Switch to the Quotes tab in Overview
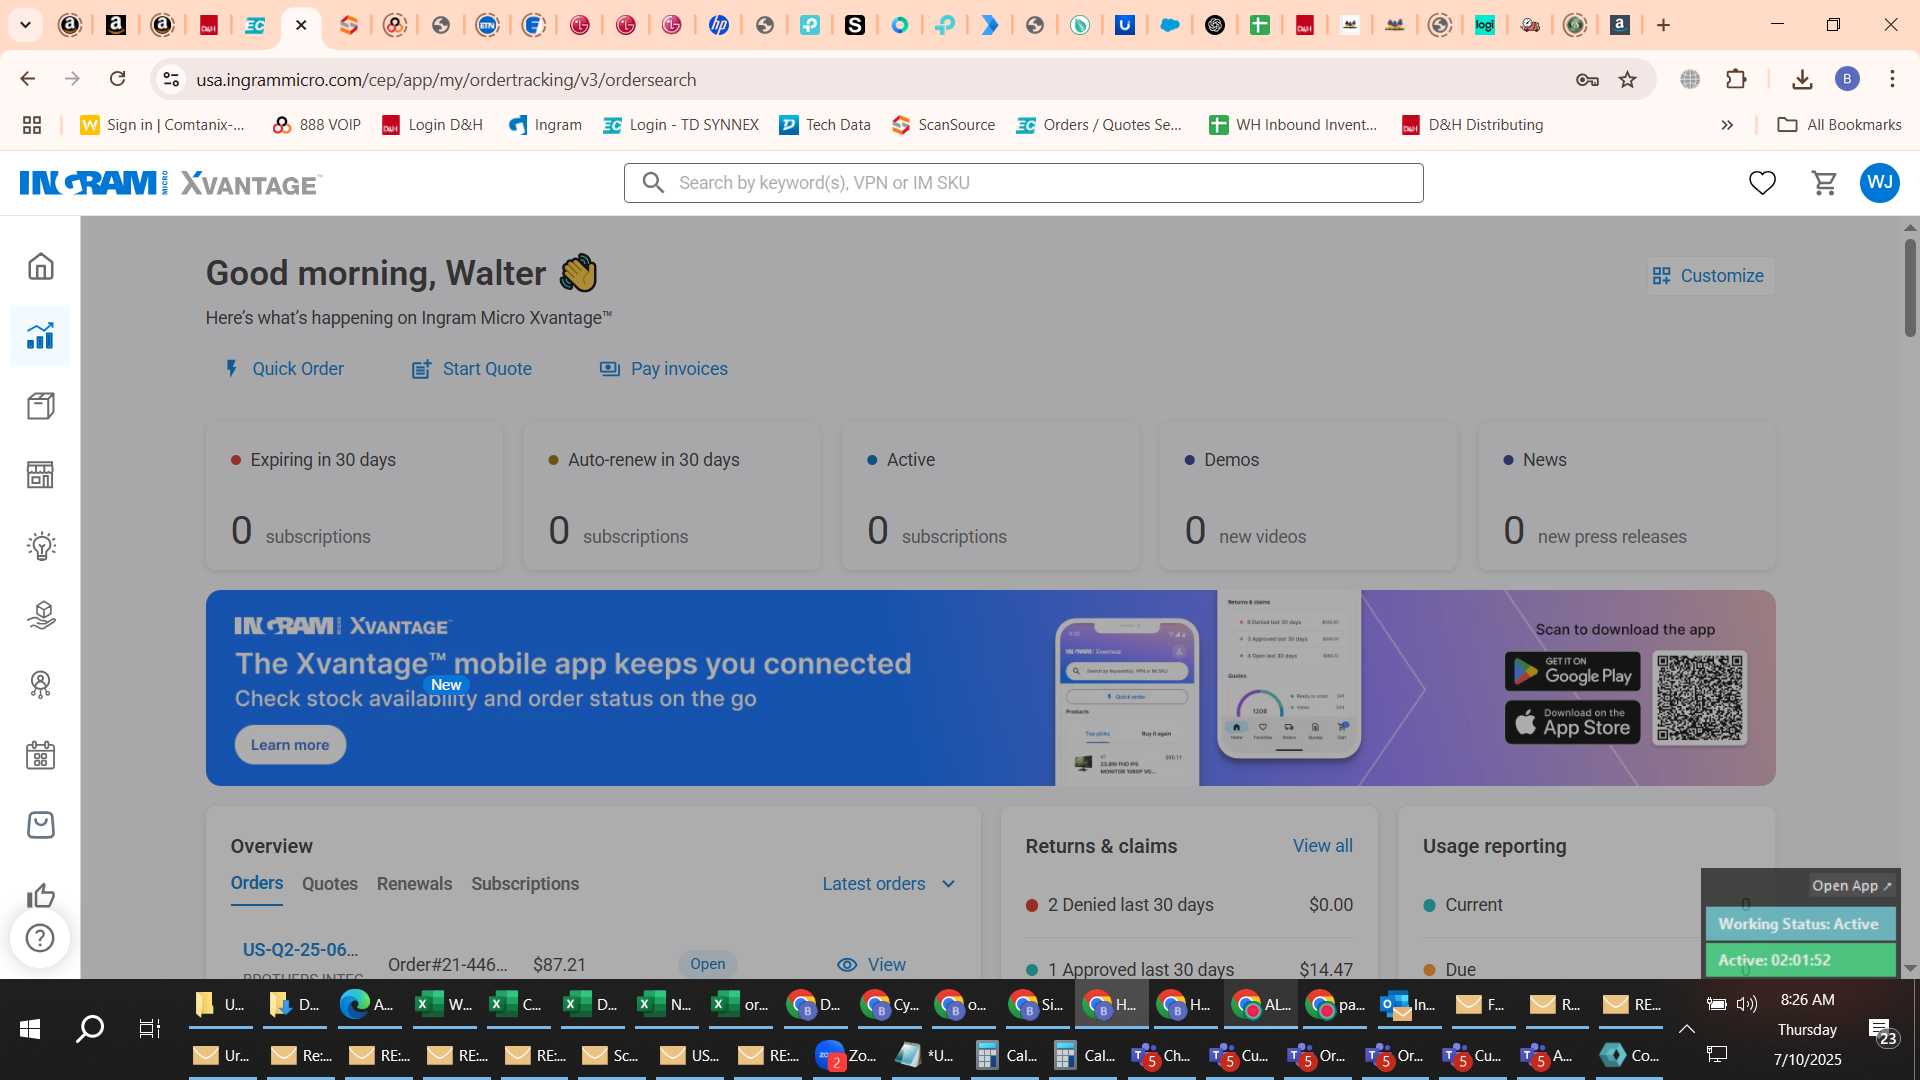Image resolution: width=1920 pixels, height=1080 pixels. click(330, 884)
